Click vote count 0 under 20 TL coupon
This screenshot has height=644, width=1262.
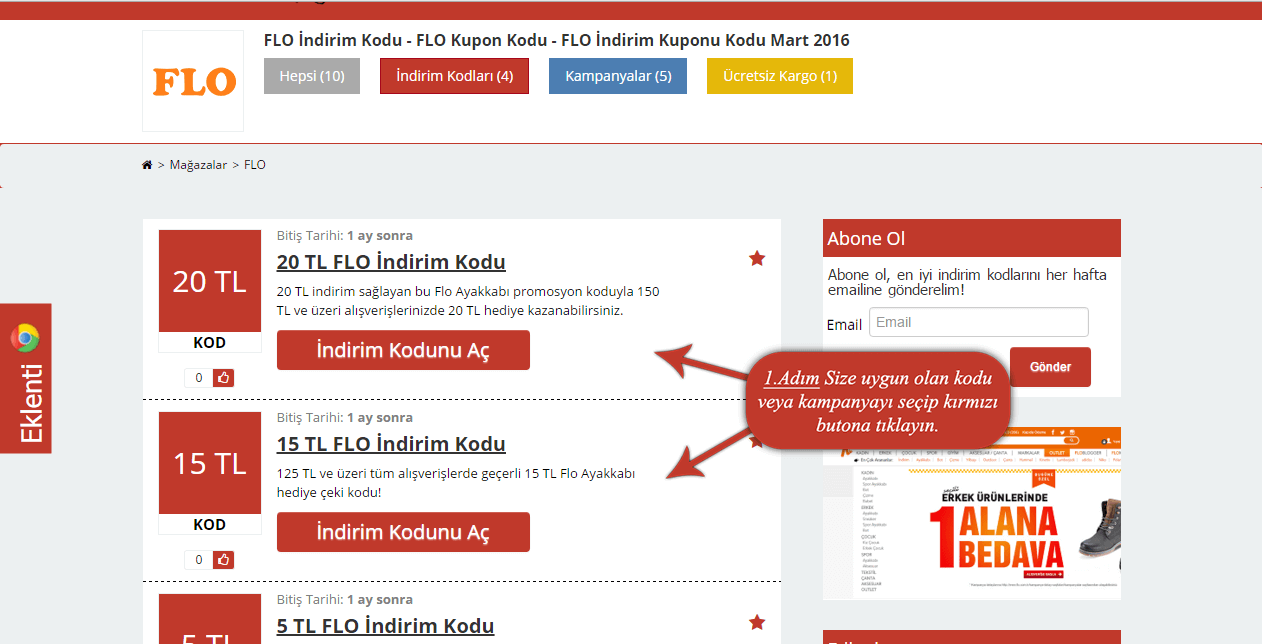199,378
